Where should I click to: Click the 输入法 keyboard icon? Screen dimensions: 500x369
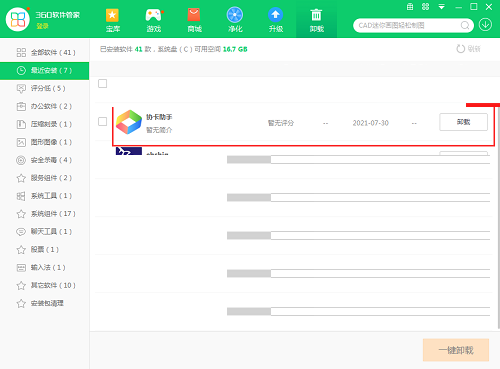(21, 268)
